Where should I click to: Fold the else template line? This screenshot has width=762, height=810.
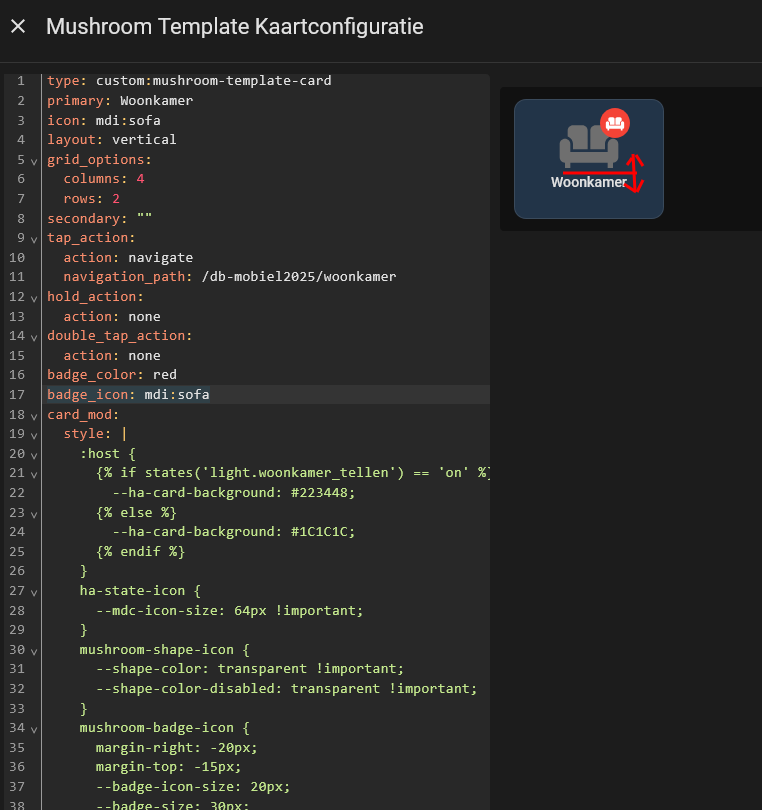coord(34,514)
